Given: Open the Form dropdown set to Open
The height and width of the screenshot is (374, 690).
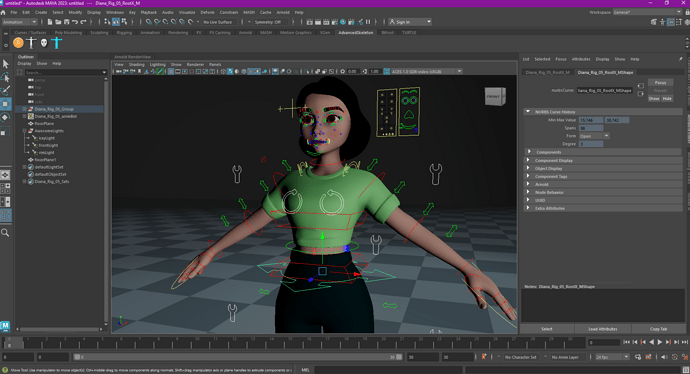Looking at the screenshot, I should pyautogui.click(x=594, y=136).
